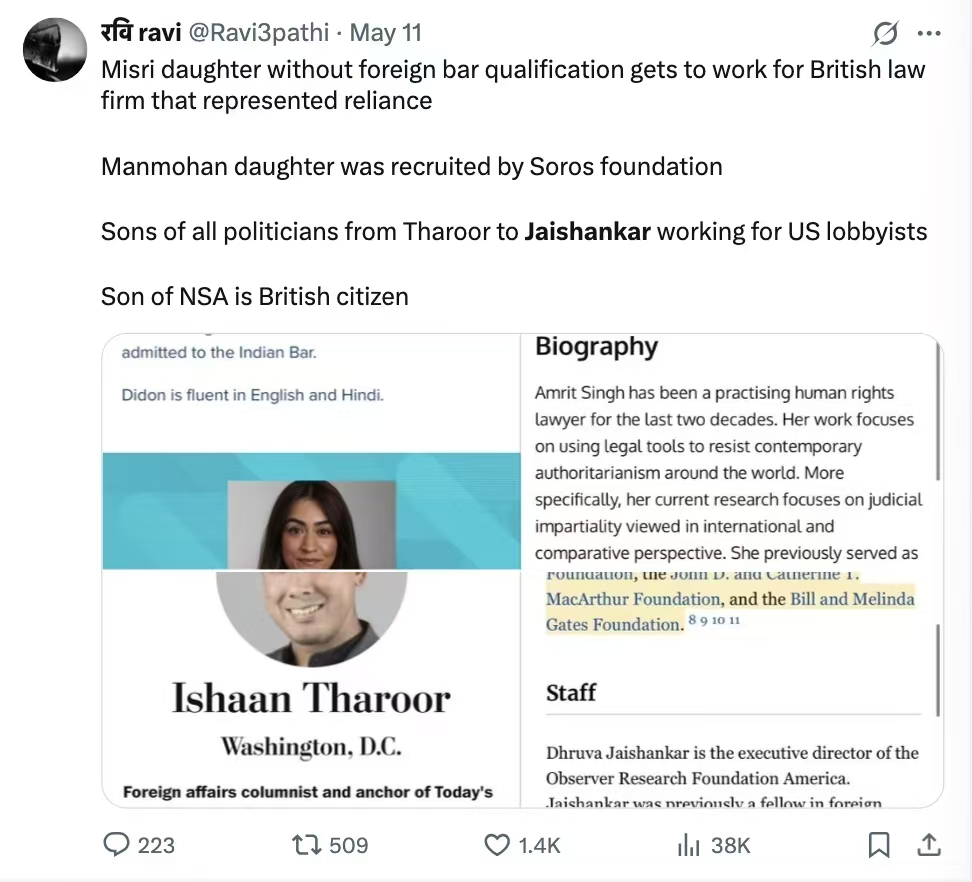The width and height of the screenshot is (972, 882).
Task: Click the Ishaan Tharoor round portrait
Action: click(x=311, y=616)
